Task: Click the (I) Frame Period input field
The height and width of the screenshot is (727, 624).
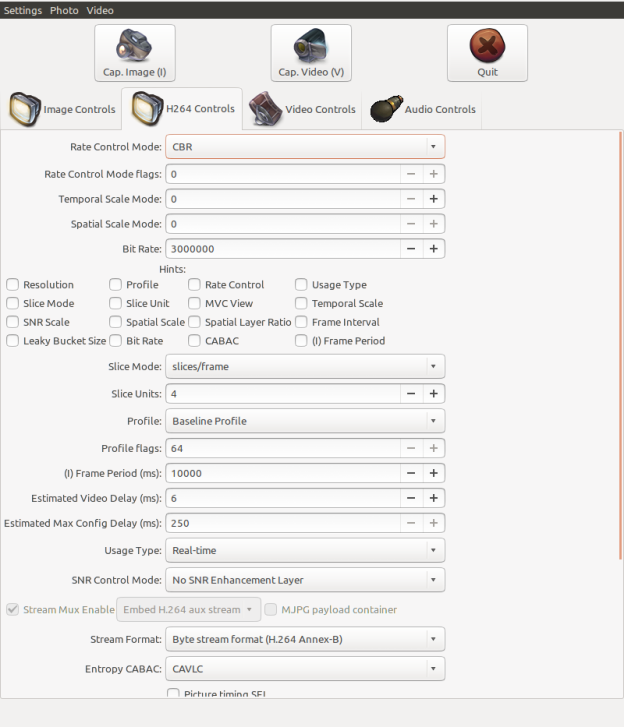Action: click(283, 473)
